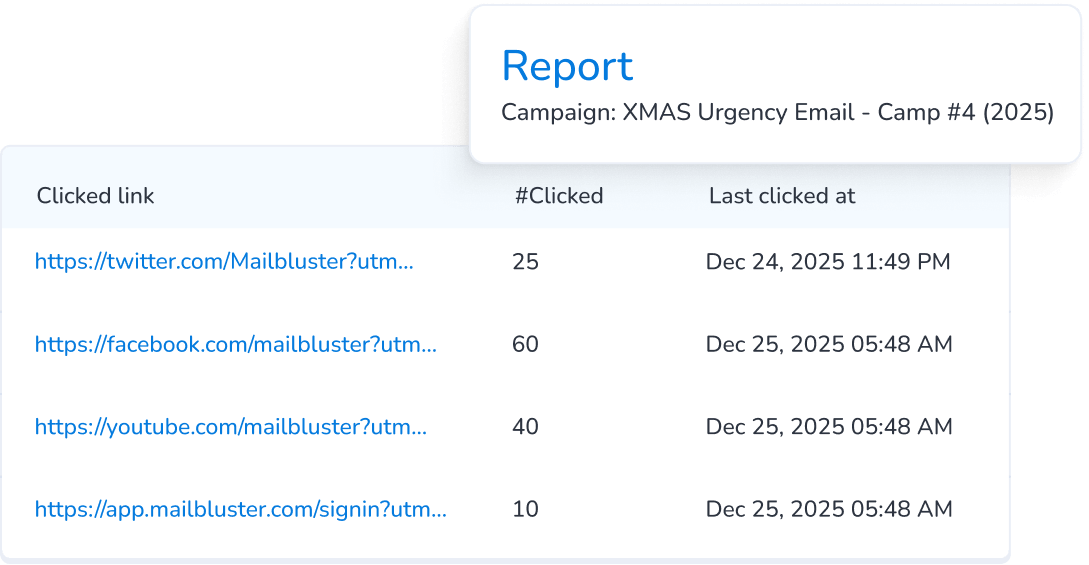The image size is (1089, 565).
Task: Select the click count 60 for Facebook
Action: coord(525,344)
